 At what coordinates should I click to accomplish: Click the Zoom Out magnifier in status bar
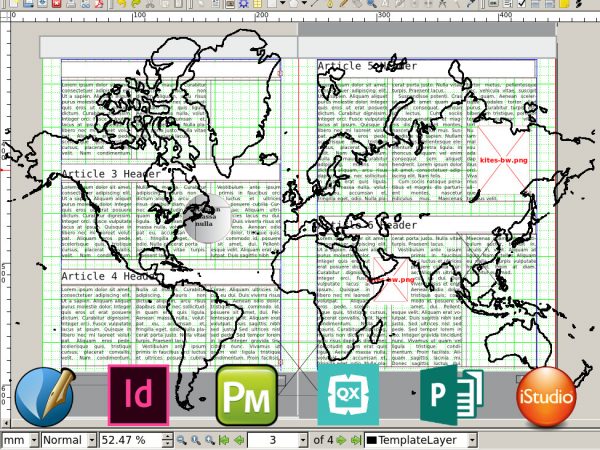click(182, 440)
